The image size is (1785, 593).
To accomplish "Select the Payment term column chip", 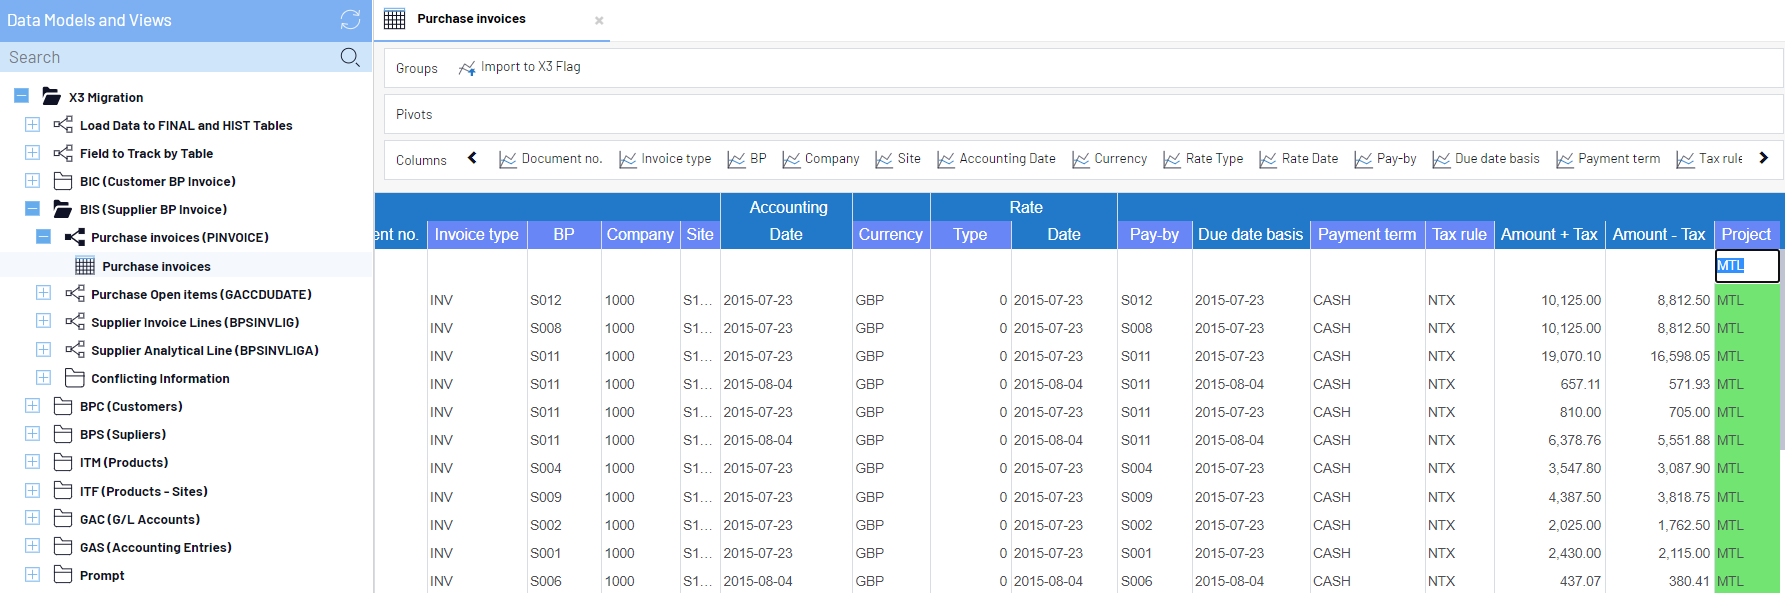I will pyautogui.click(x=1608, y=159).
